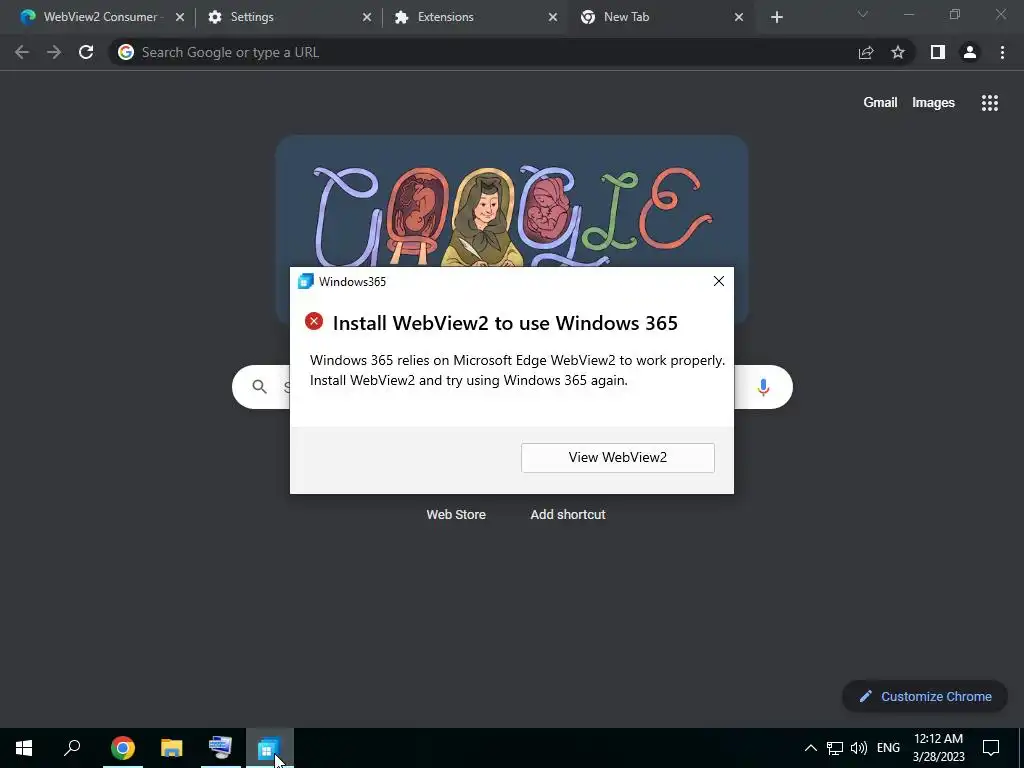Open volume control in system tray
1024x768 pixels.
coord(859,748)
